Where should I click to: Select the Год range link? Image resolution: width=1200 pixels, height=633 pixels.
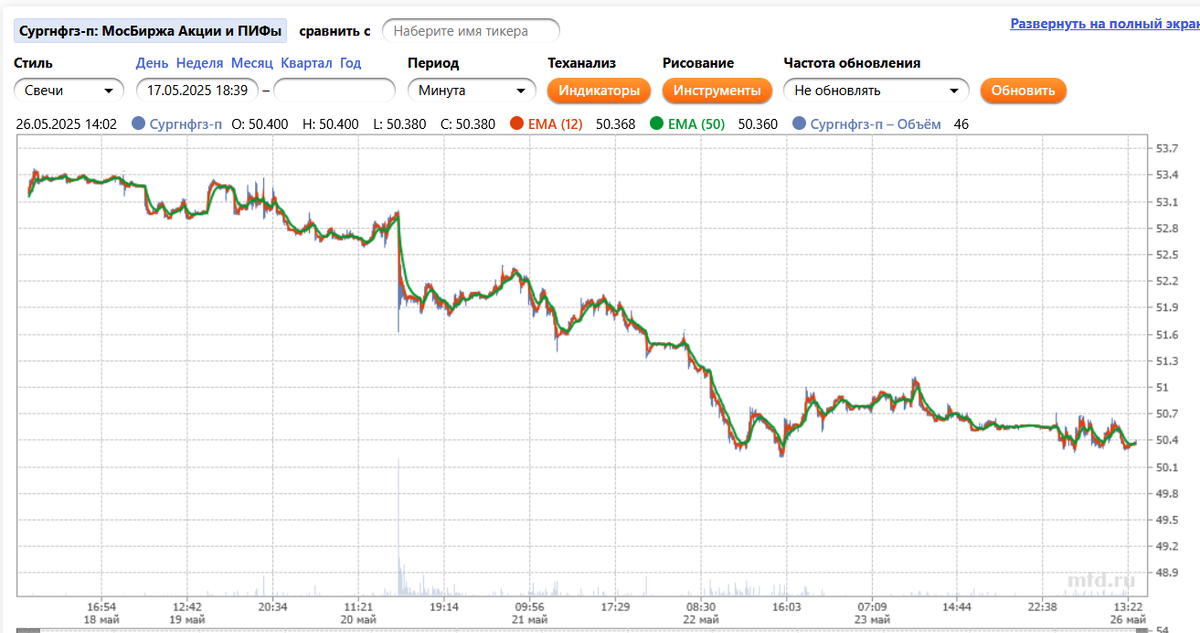350,63
